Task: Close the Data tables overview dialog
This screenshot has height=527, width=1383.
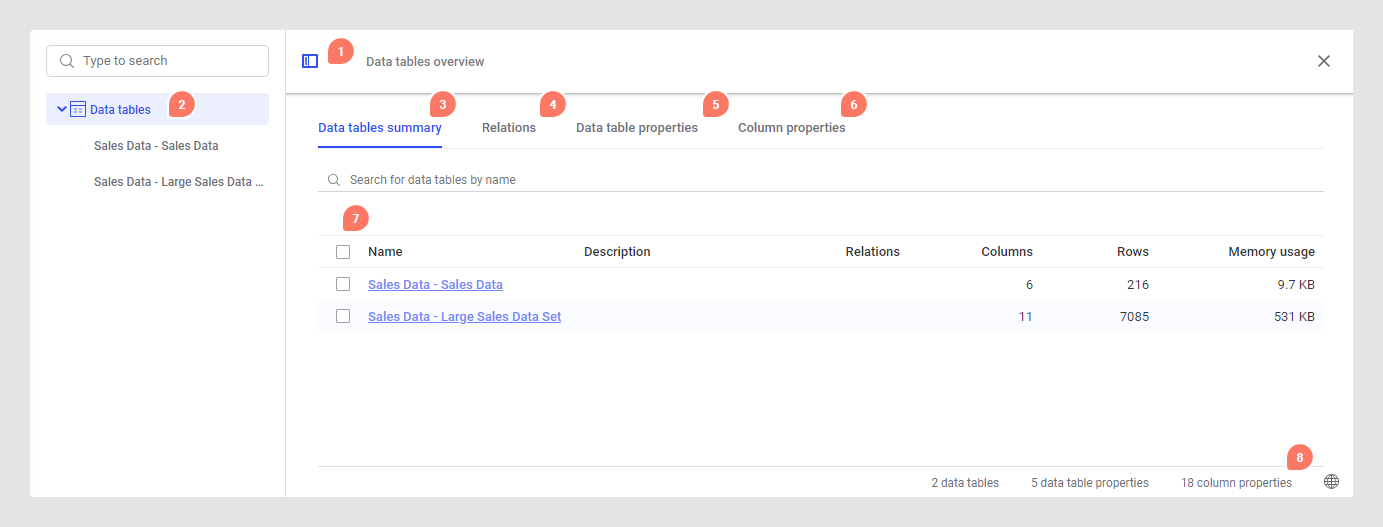Action: point(1324,61)
